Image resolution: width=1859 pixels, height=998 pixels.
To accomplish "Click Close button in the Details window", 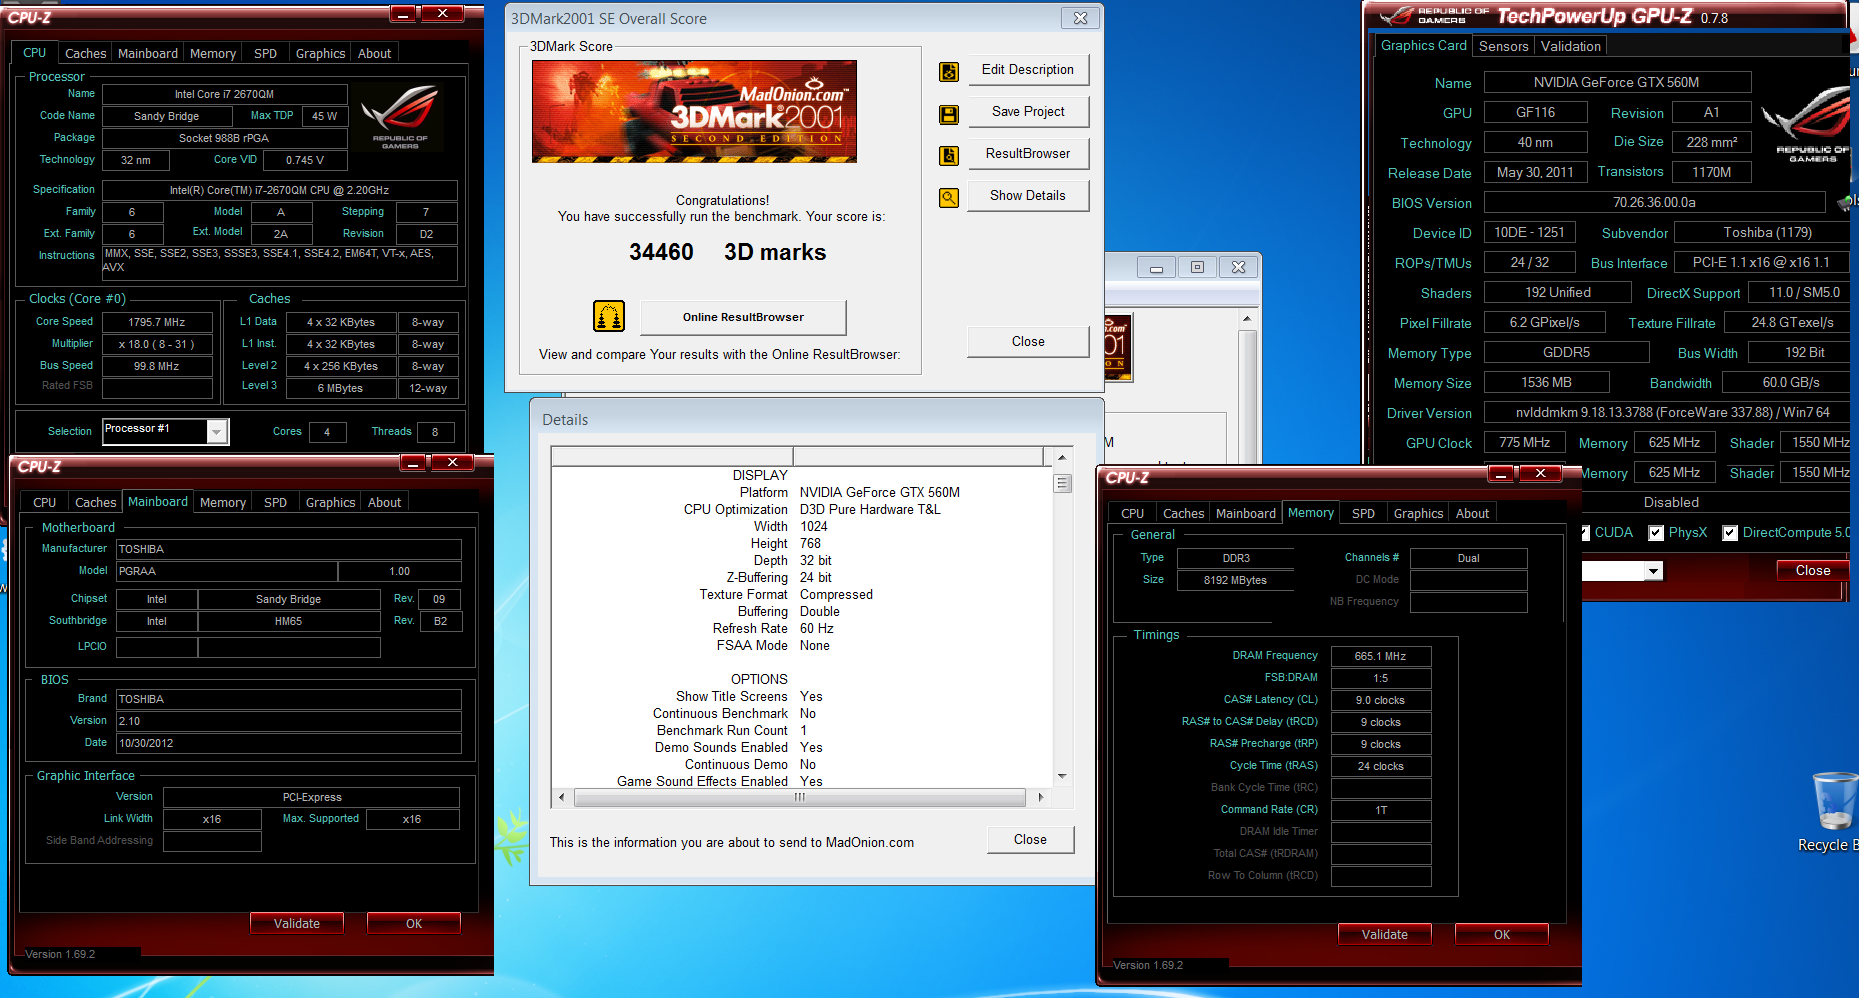I will pyautogui.click(x=1030, y=839).
